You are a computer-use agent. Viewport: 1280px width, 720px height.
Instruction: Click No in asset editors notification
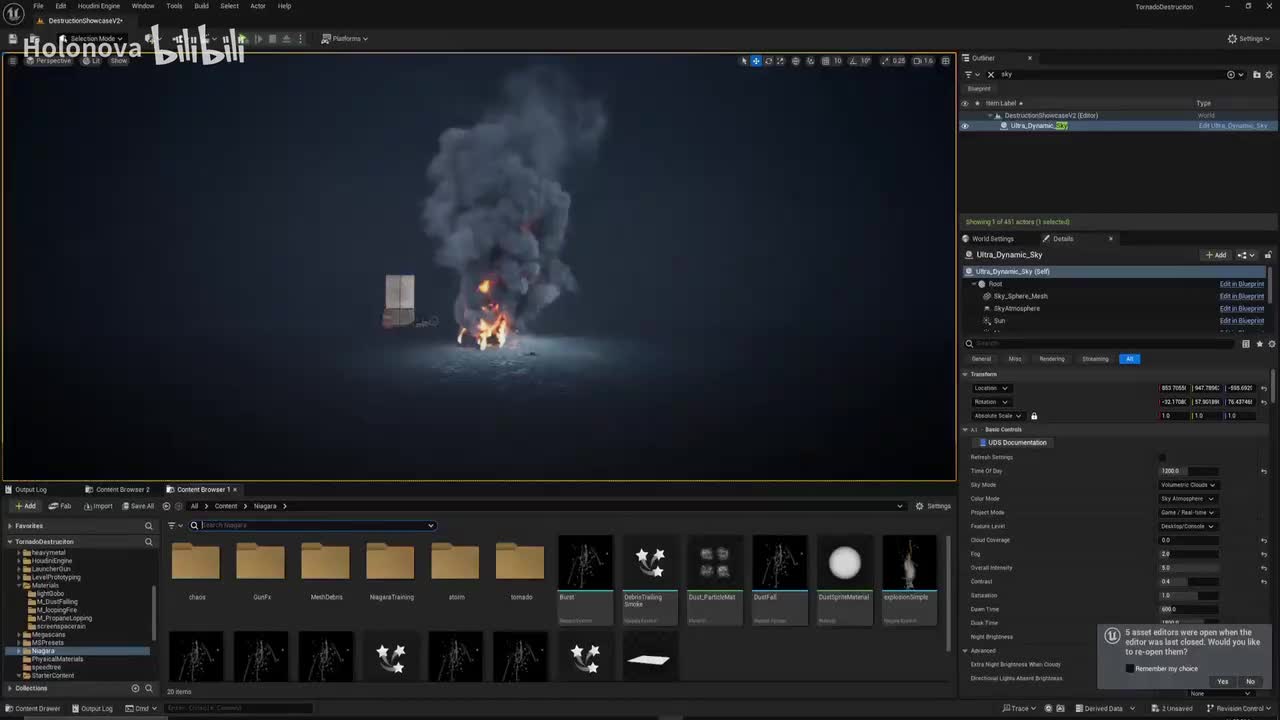(x=1249, y=682)
